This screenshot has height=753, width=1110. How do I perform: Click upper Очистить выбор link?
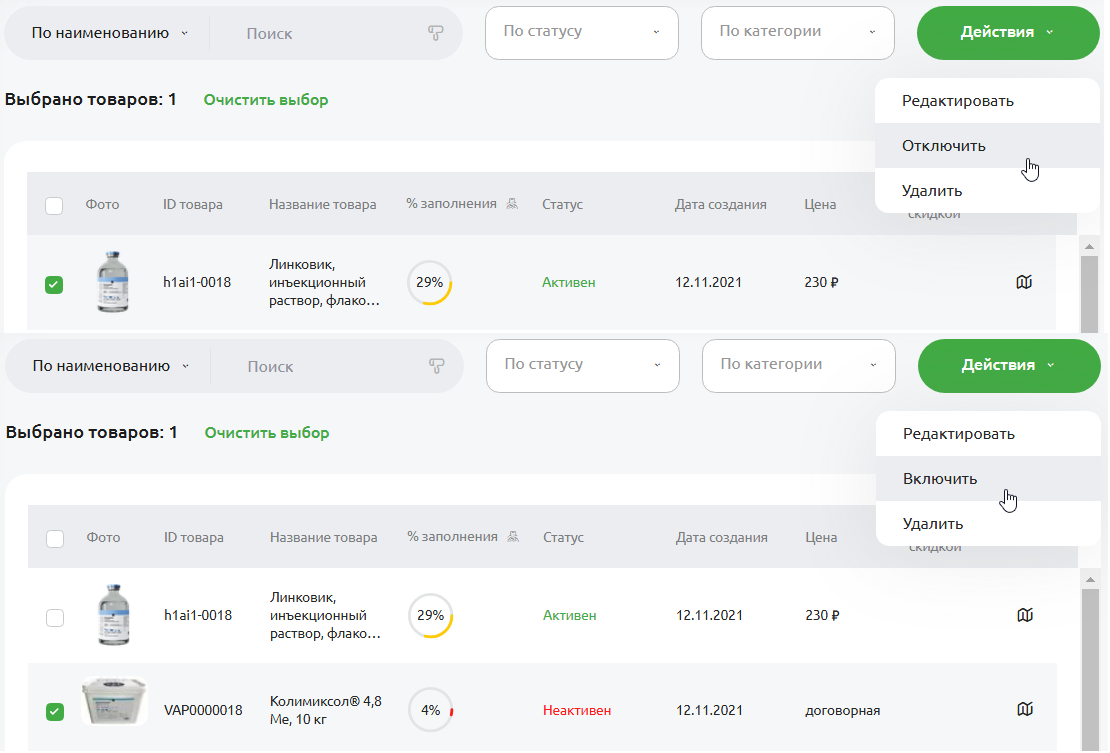(x=266, y=100)
